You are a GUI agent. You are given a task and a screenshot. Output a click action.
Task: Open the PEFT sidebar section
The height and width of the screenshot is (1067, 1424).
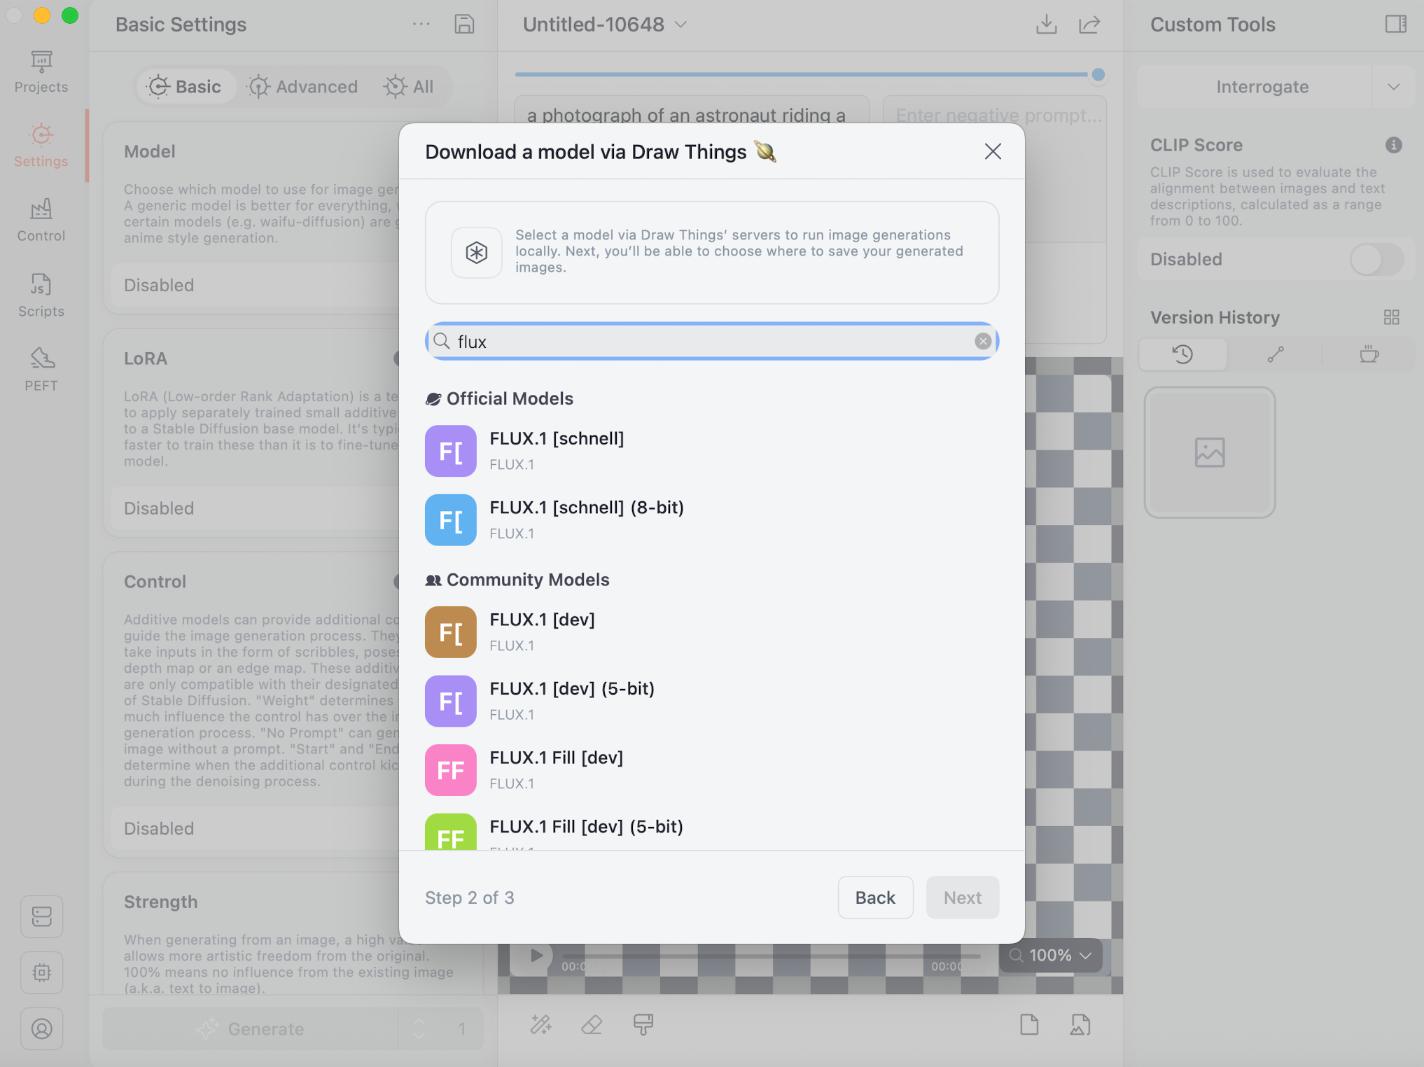41,370
